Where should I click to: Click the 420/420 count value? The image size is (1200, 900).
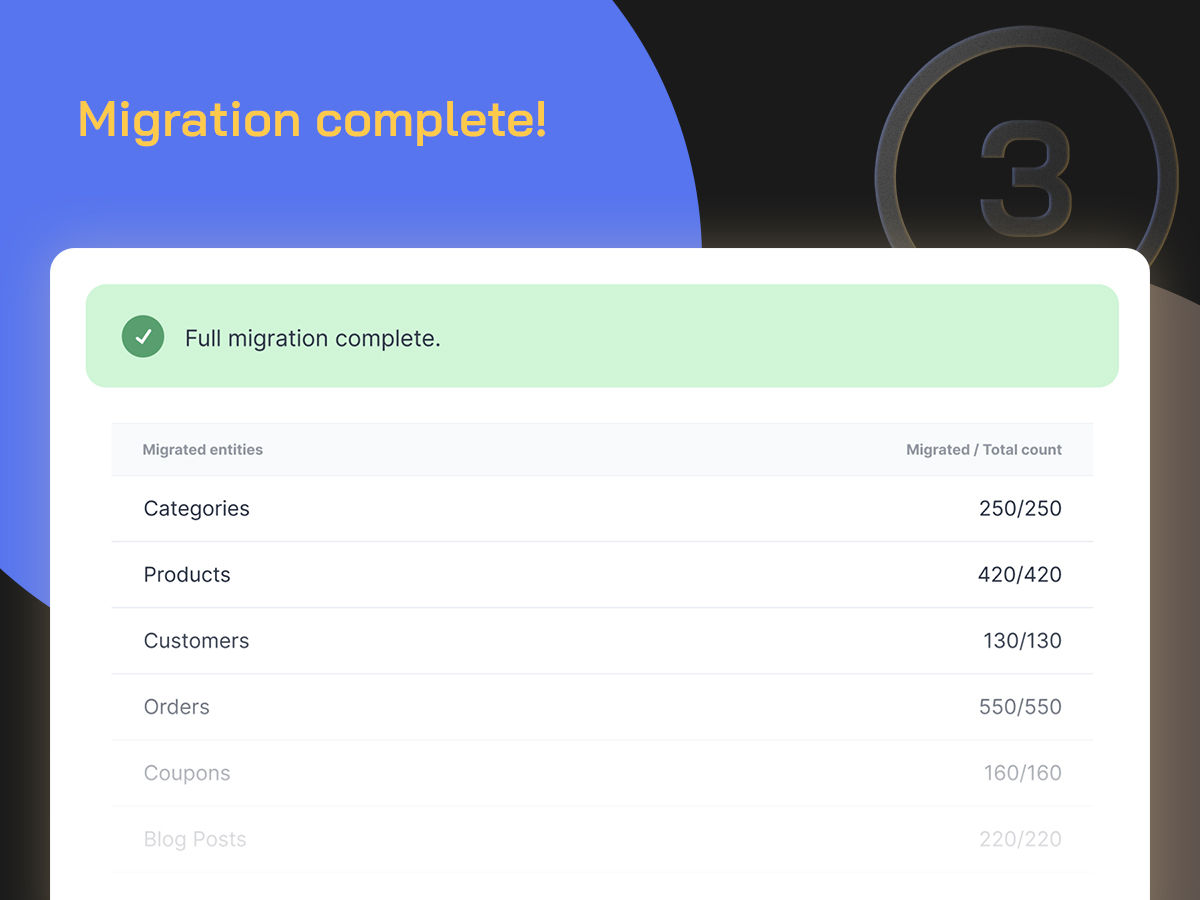(1020, 575)
